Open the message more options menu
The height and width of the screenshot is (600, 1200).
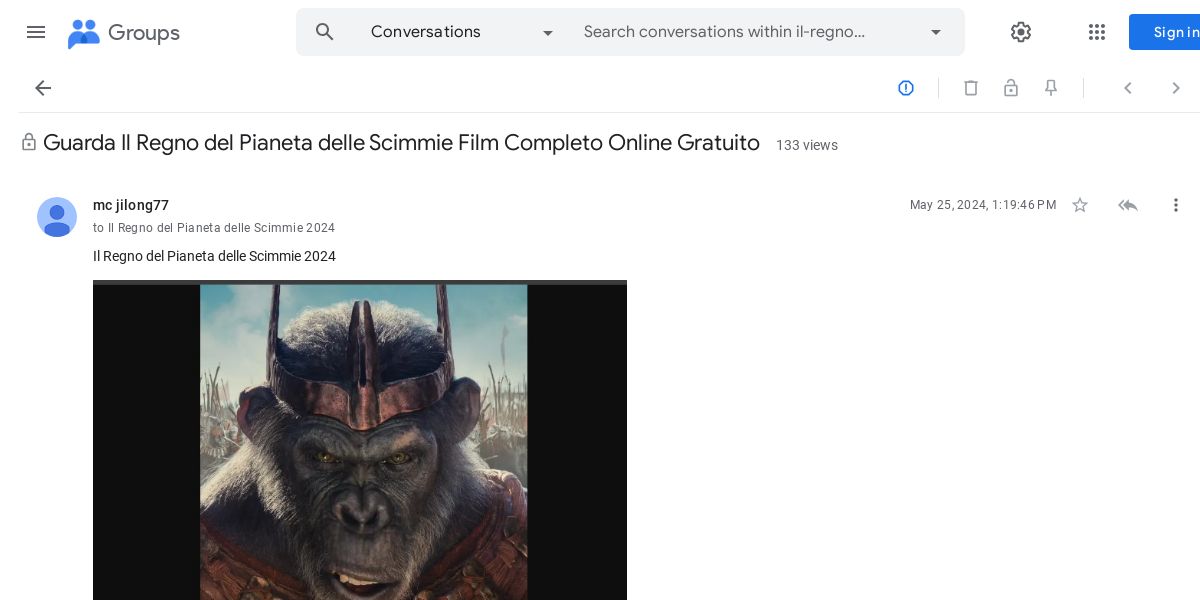(x=1176, y=205)
